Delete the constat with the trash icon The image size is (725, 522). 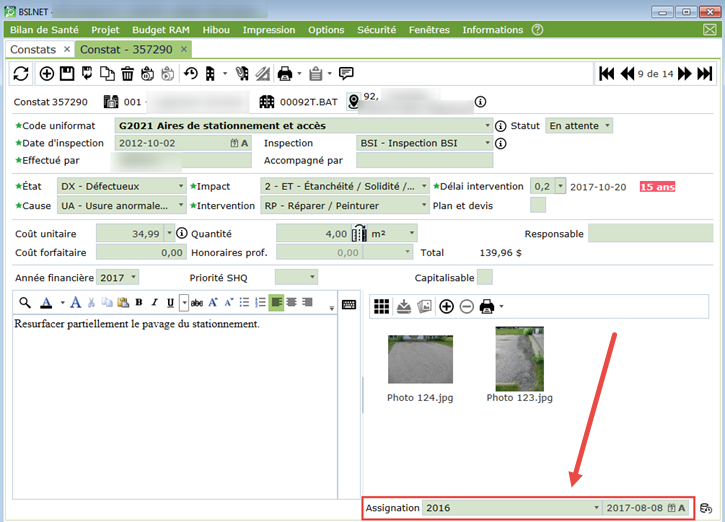[x=127, y=73]
